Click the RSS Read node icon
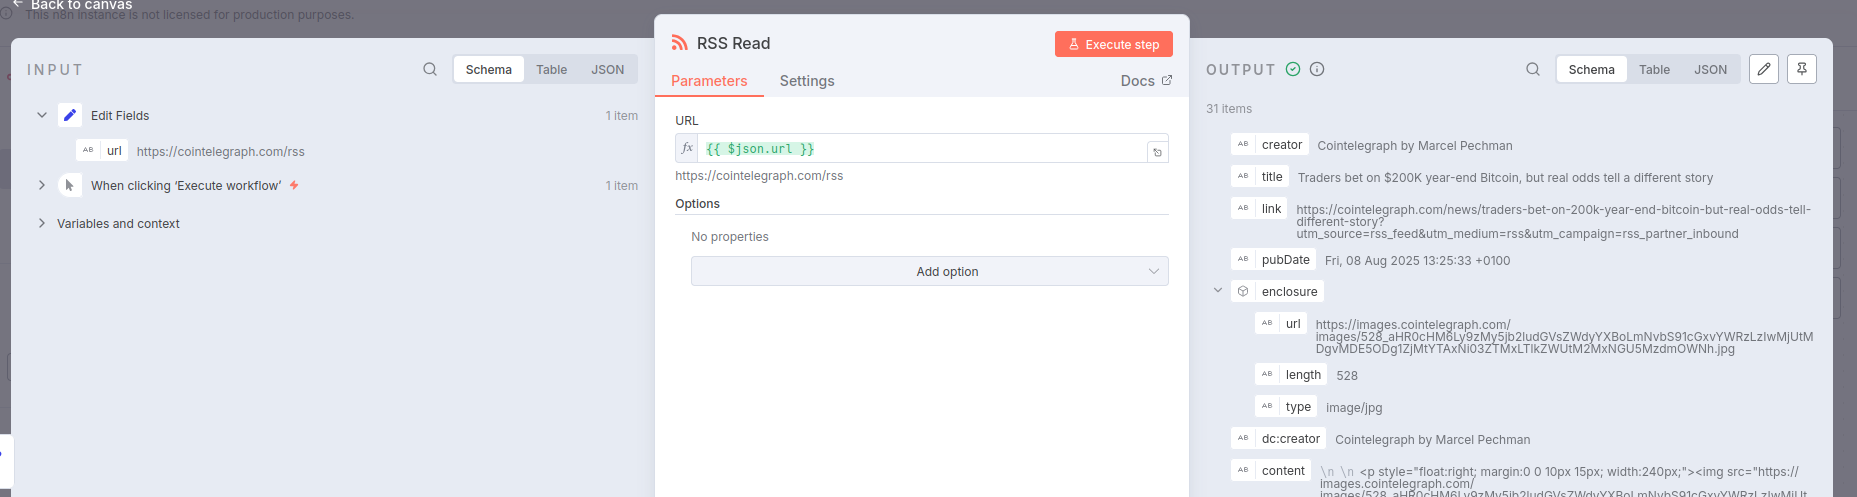 coord(680,43)
